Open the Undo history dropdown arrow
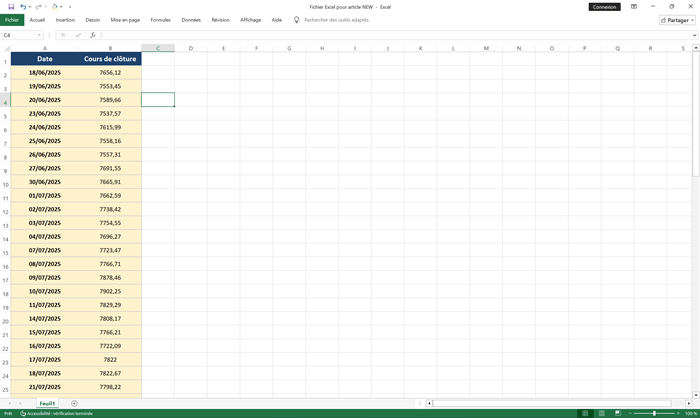 [29, 6]
